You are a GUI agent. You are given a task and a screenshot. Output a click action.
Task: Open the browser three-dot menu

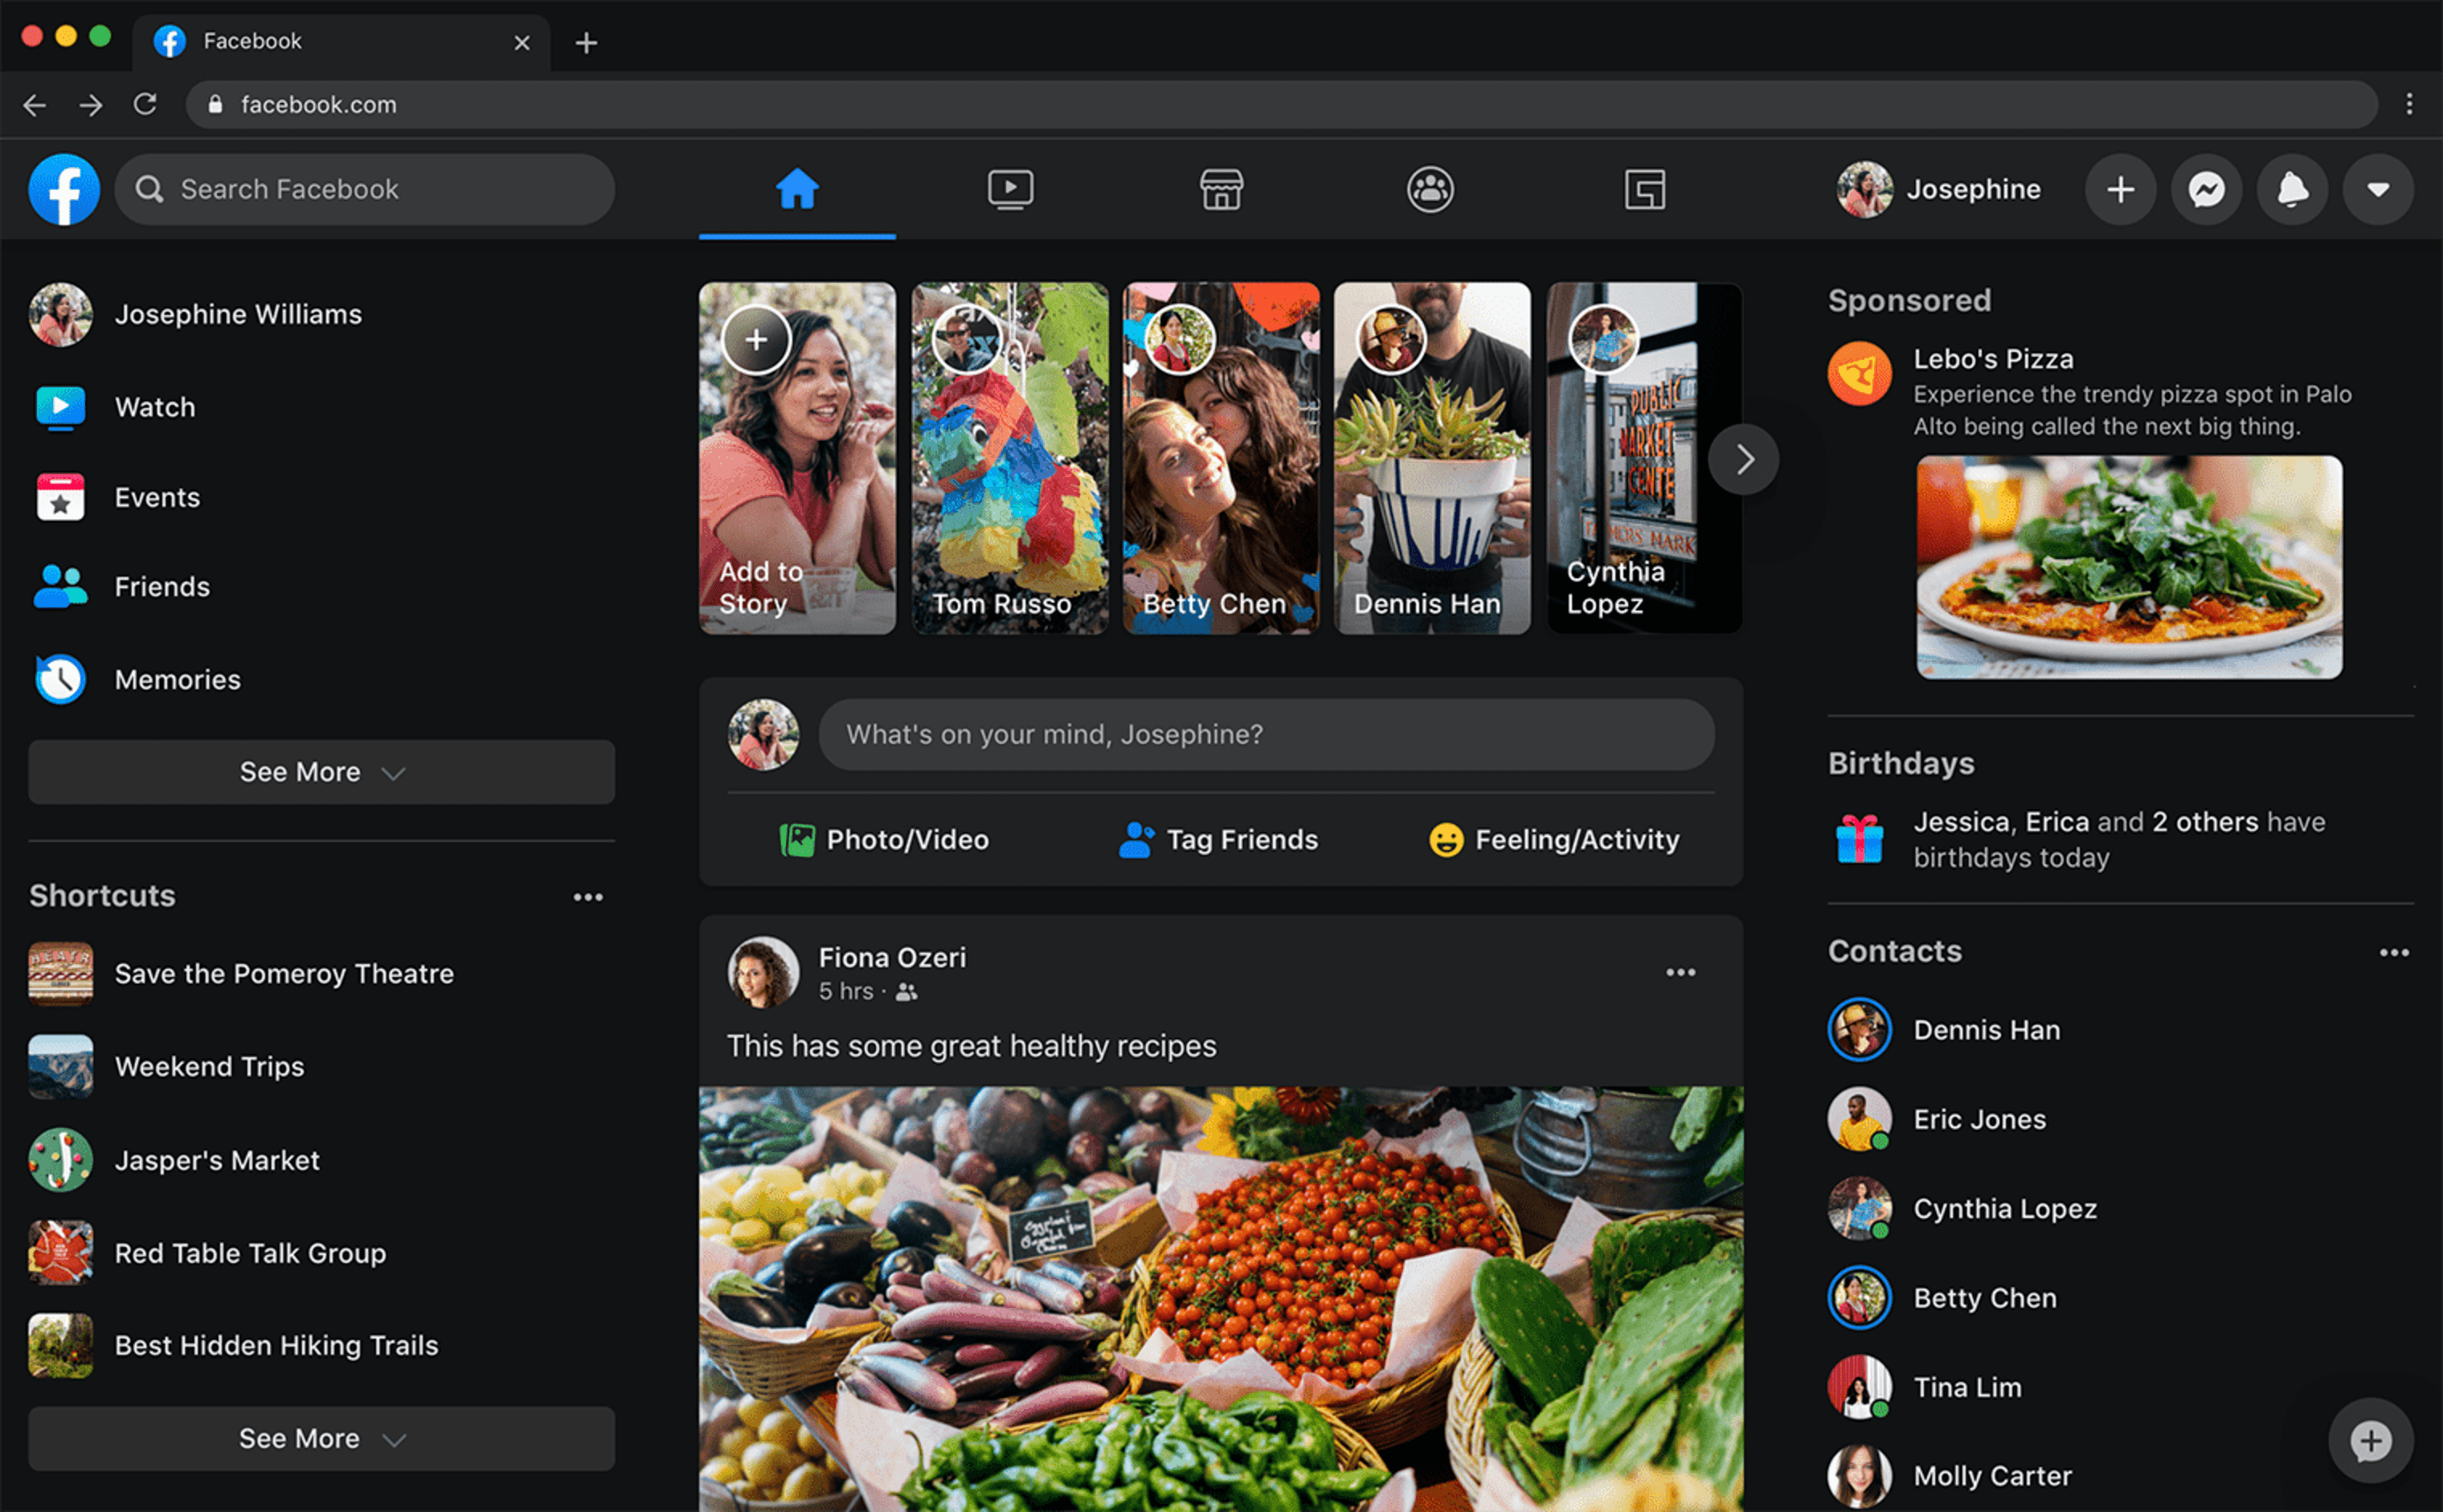2409,104
